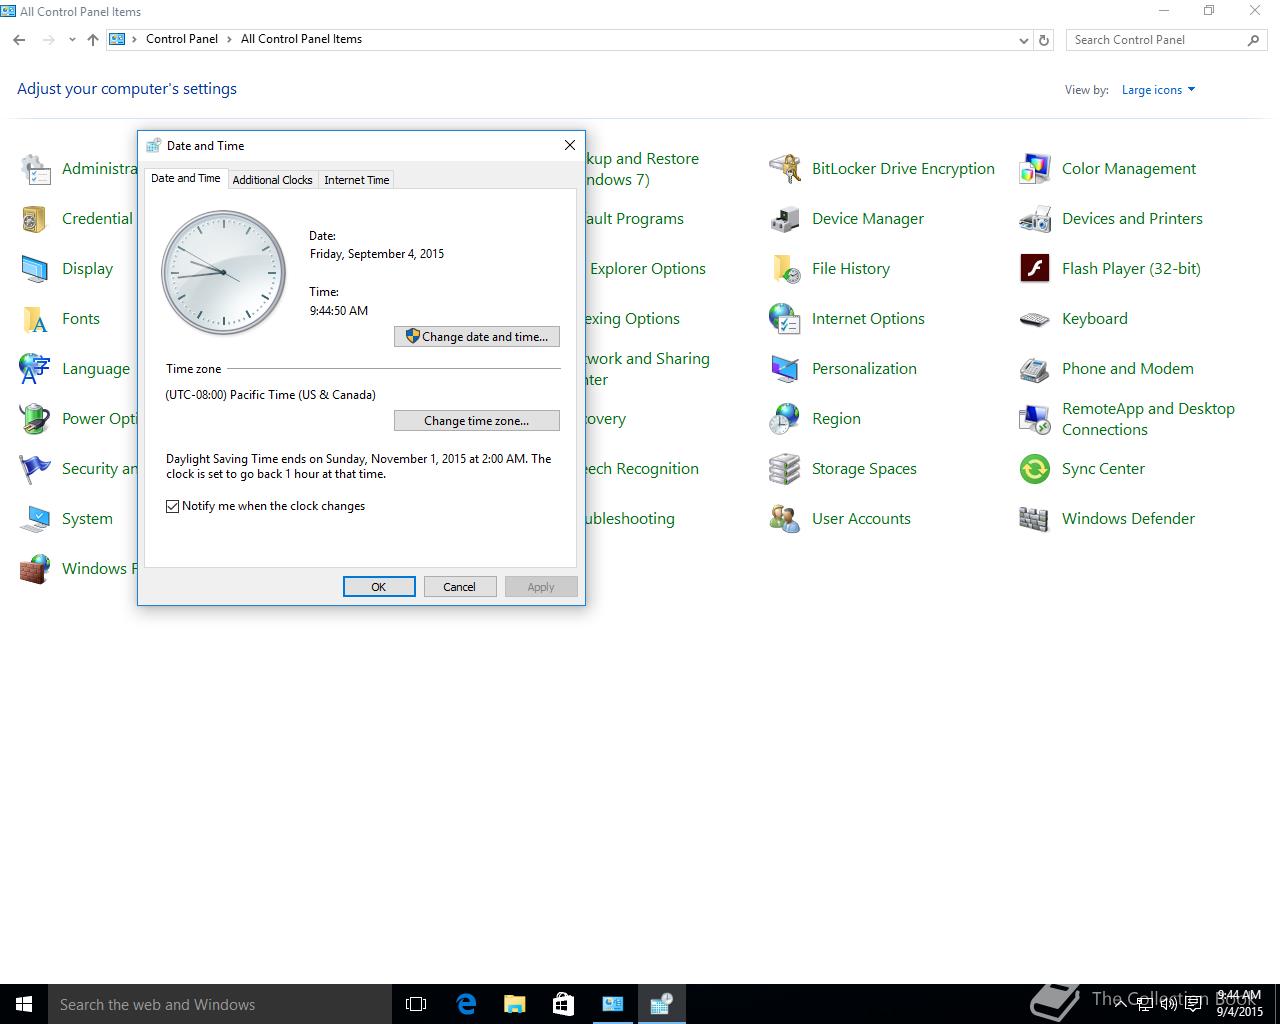Select the Date and Time tab
1280x1024 pixels.
pyautogui.click(x=186, y=178)
